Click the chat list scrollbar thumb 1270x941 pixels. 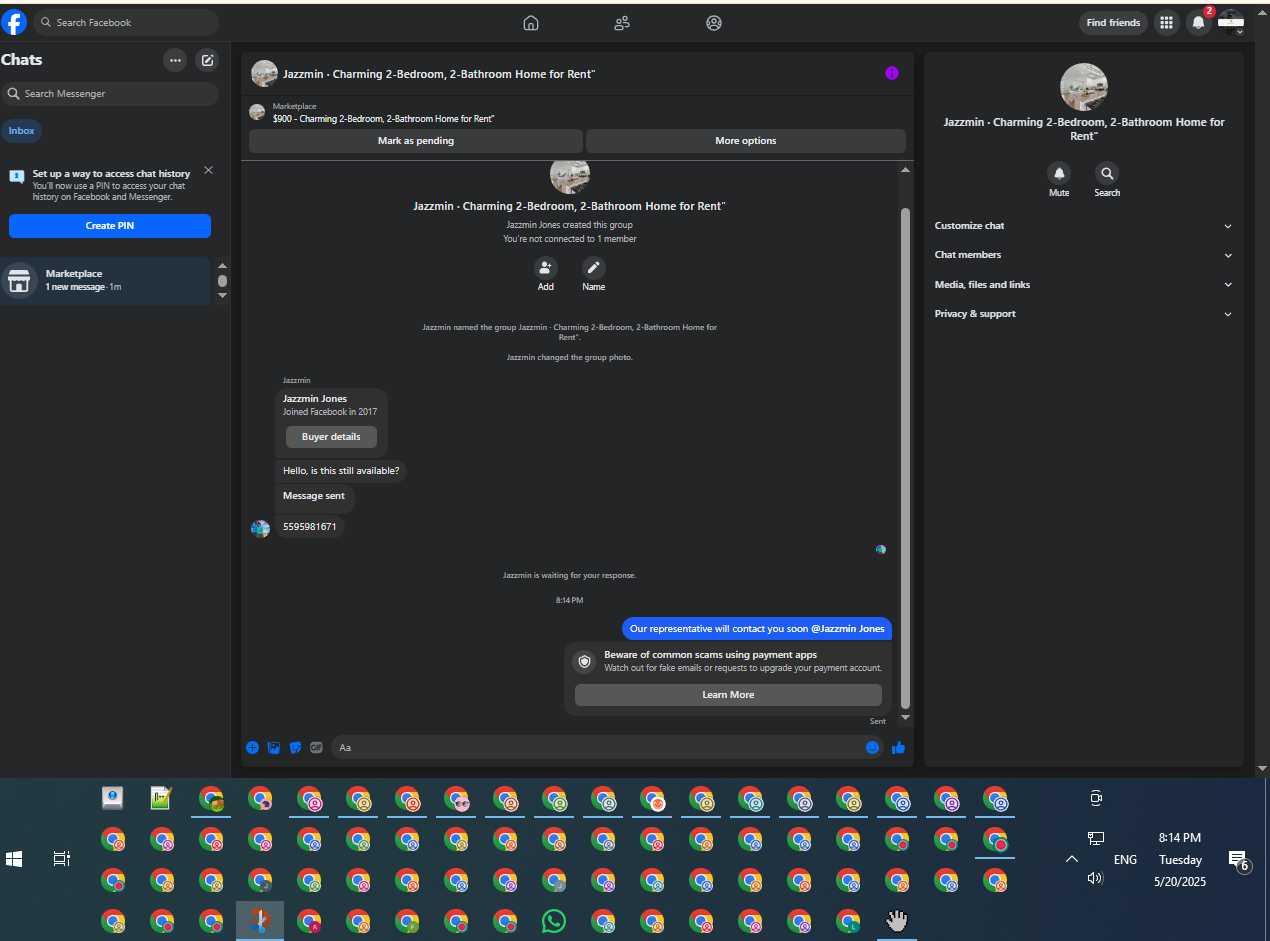click(x=222, y=281)
